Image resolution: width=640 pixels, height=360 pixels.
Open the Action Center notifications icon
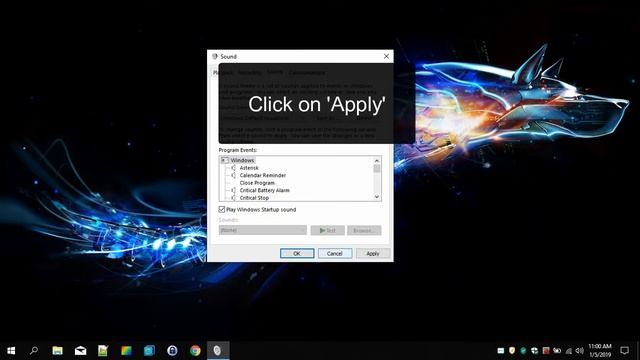coord(624,351)
